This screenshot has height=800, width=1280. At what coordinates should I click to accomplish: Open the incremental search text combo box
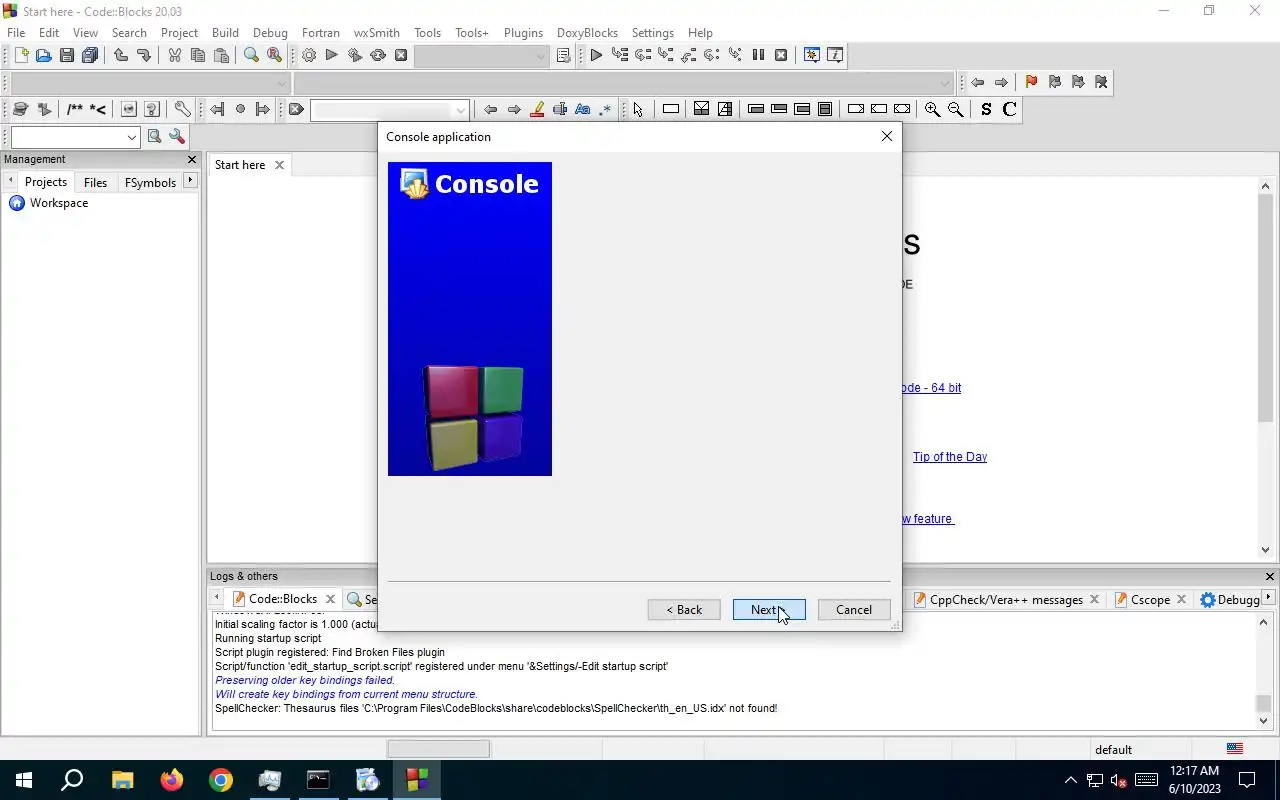pos(389,110)
